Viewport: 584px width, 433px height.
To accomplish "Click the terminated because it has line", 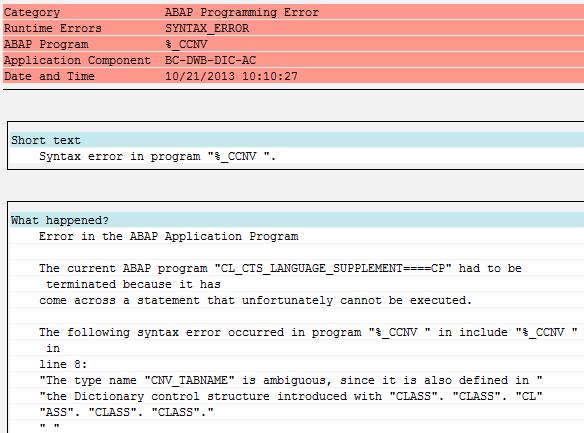I will coord(133,284).
